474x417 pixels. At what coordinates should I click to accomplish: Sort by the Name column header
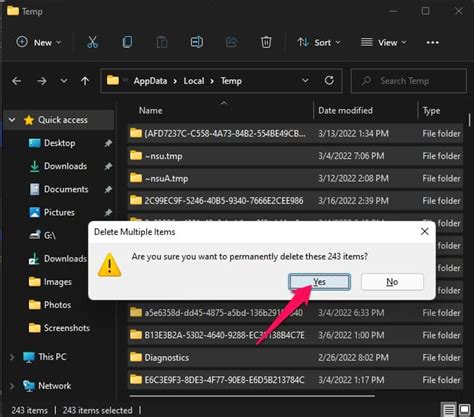coord(150,110)
